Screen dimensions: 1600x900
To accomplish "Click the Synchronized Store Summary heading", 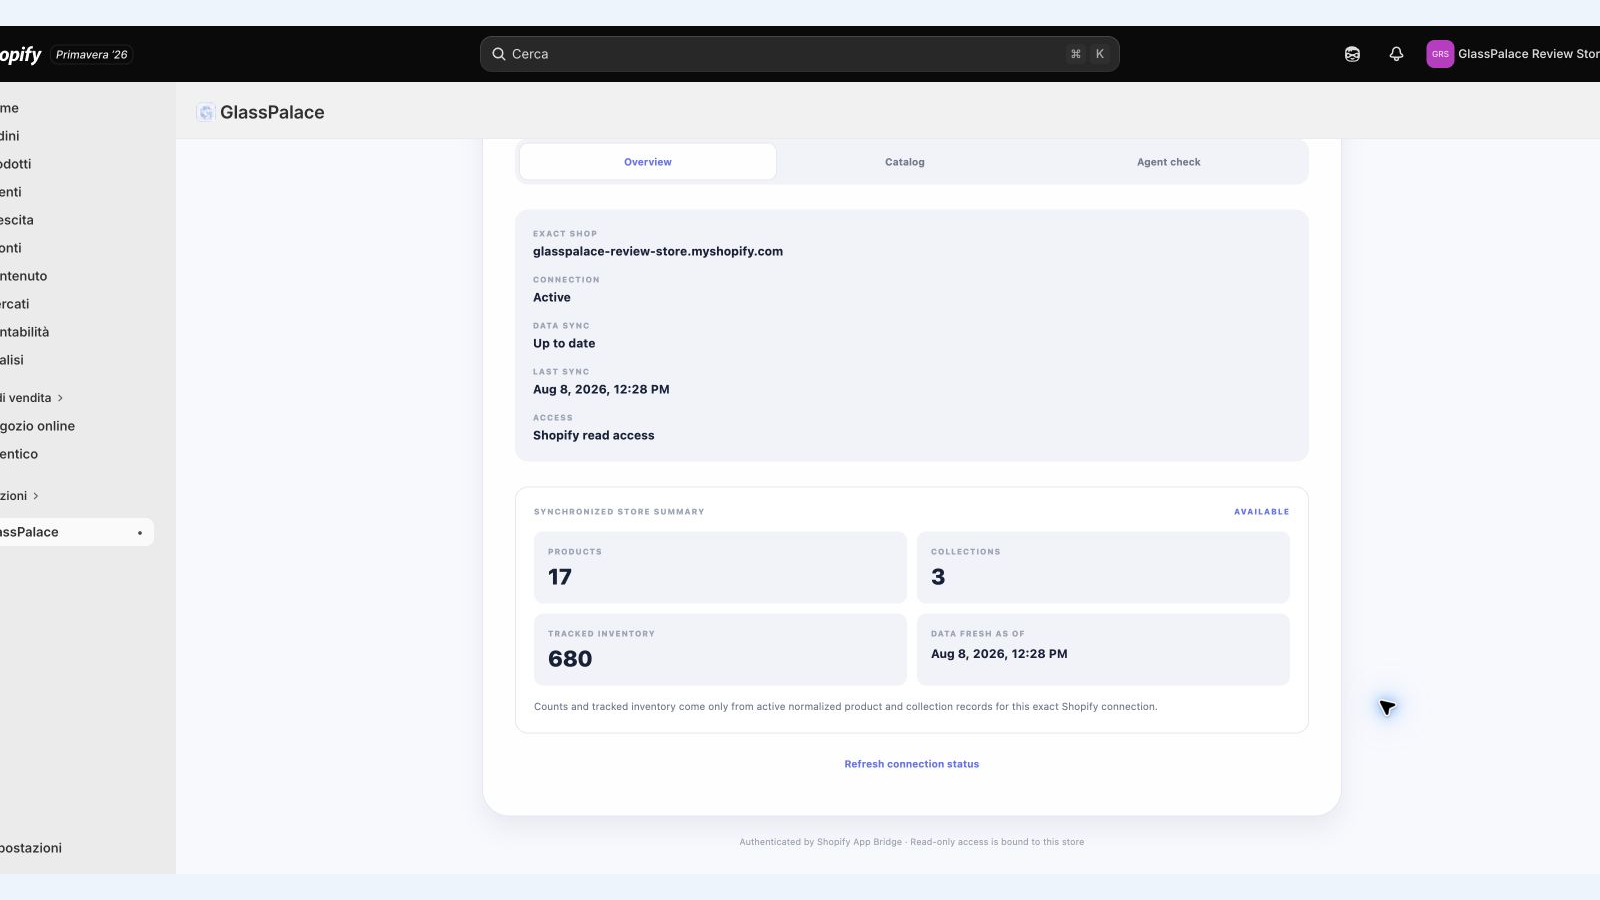I will click(x=619, y=512).
